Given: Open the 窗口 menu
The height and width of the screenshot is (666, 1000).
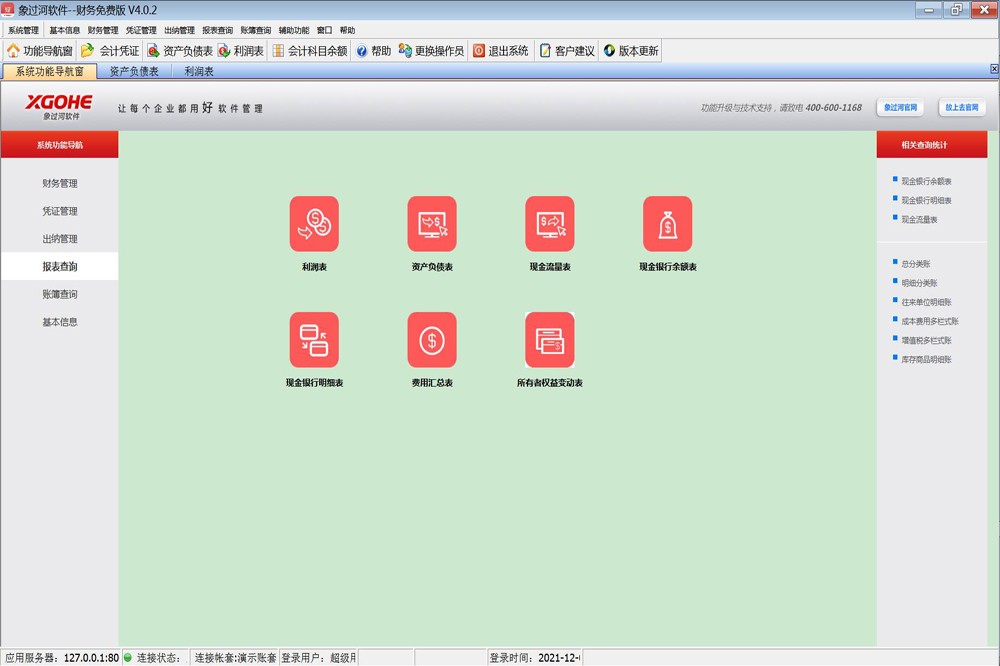Looking at the screenshot, I should (x=325, y=30).
